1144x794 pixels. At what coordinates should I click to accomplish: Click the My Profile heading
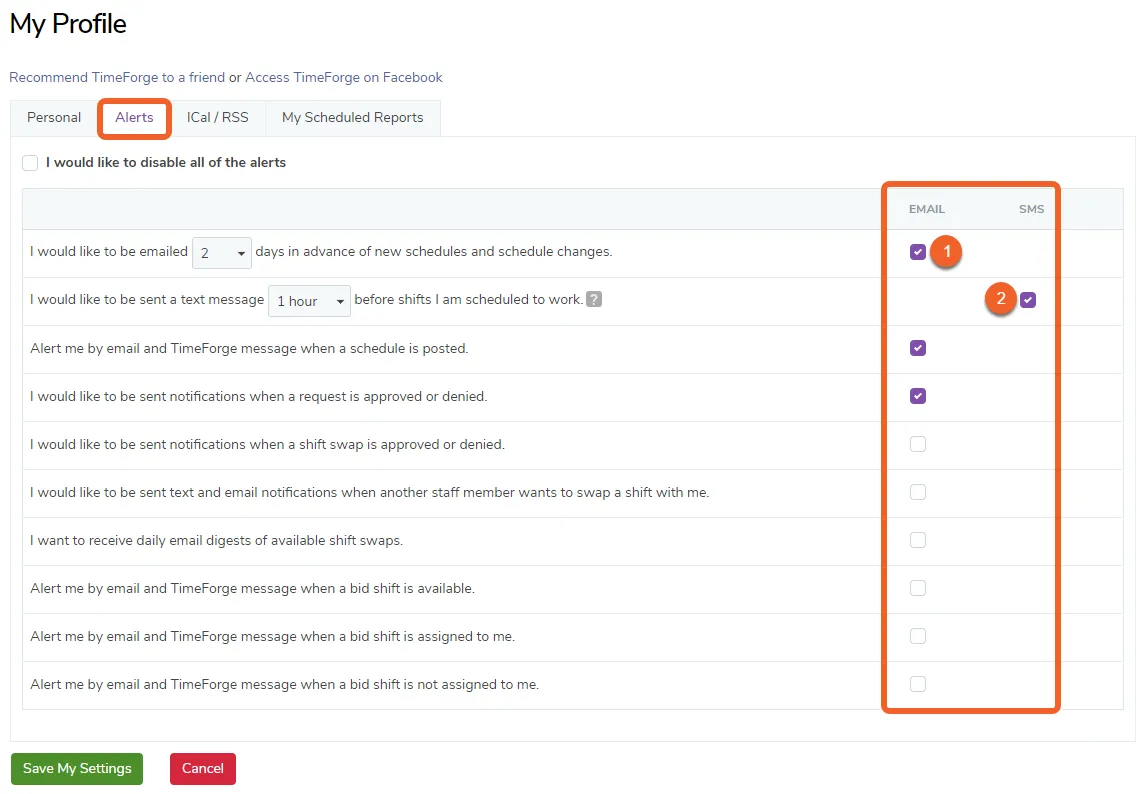pyautogui.click(x=68, y=24)
